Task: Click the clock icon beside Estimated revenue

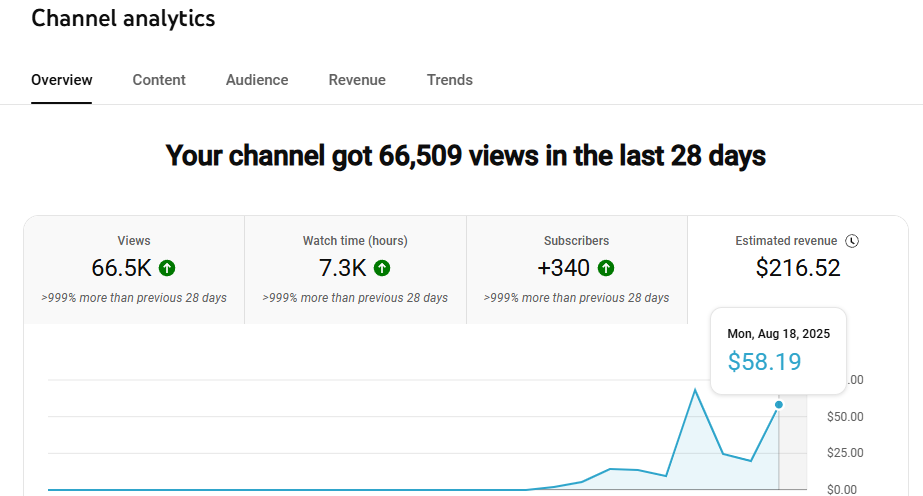Action: click(852, 241)
